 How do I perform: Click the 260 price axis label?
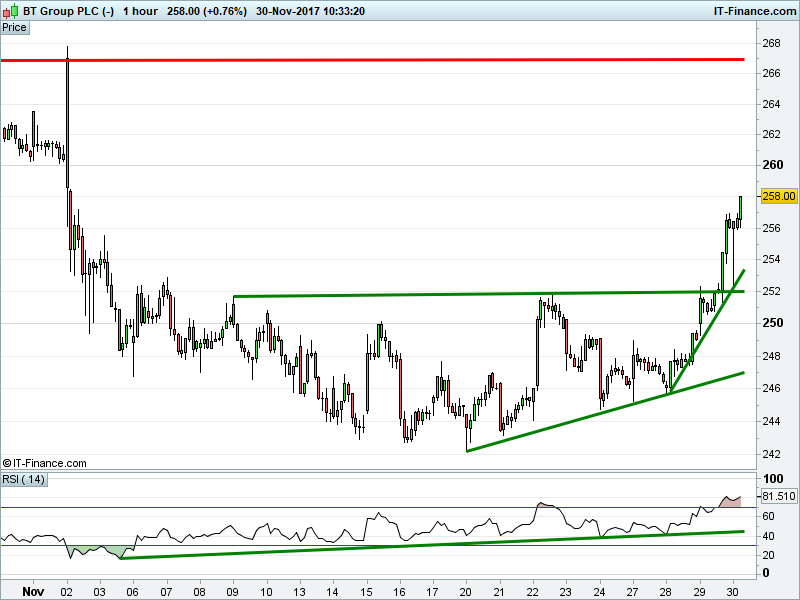(772, 164)
